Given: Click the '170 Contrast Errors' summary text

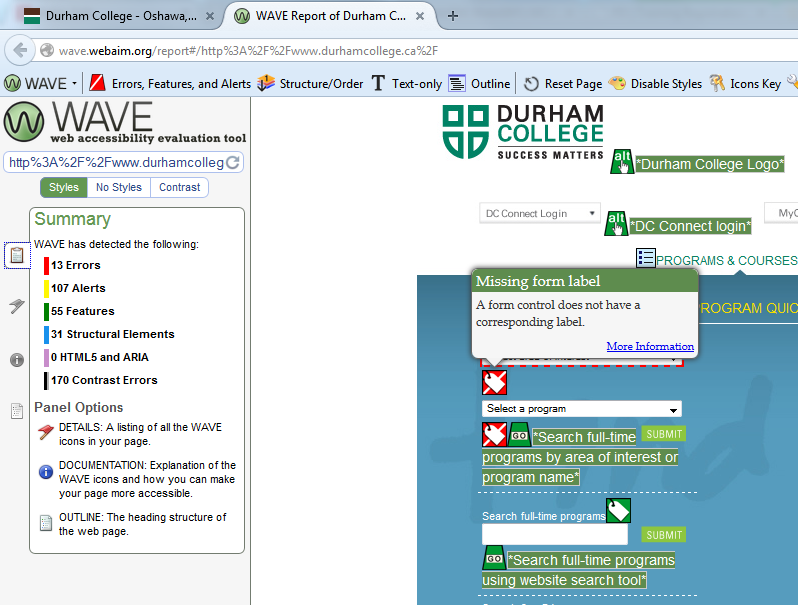Looking at the screenshot, I should 104,380.
